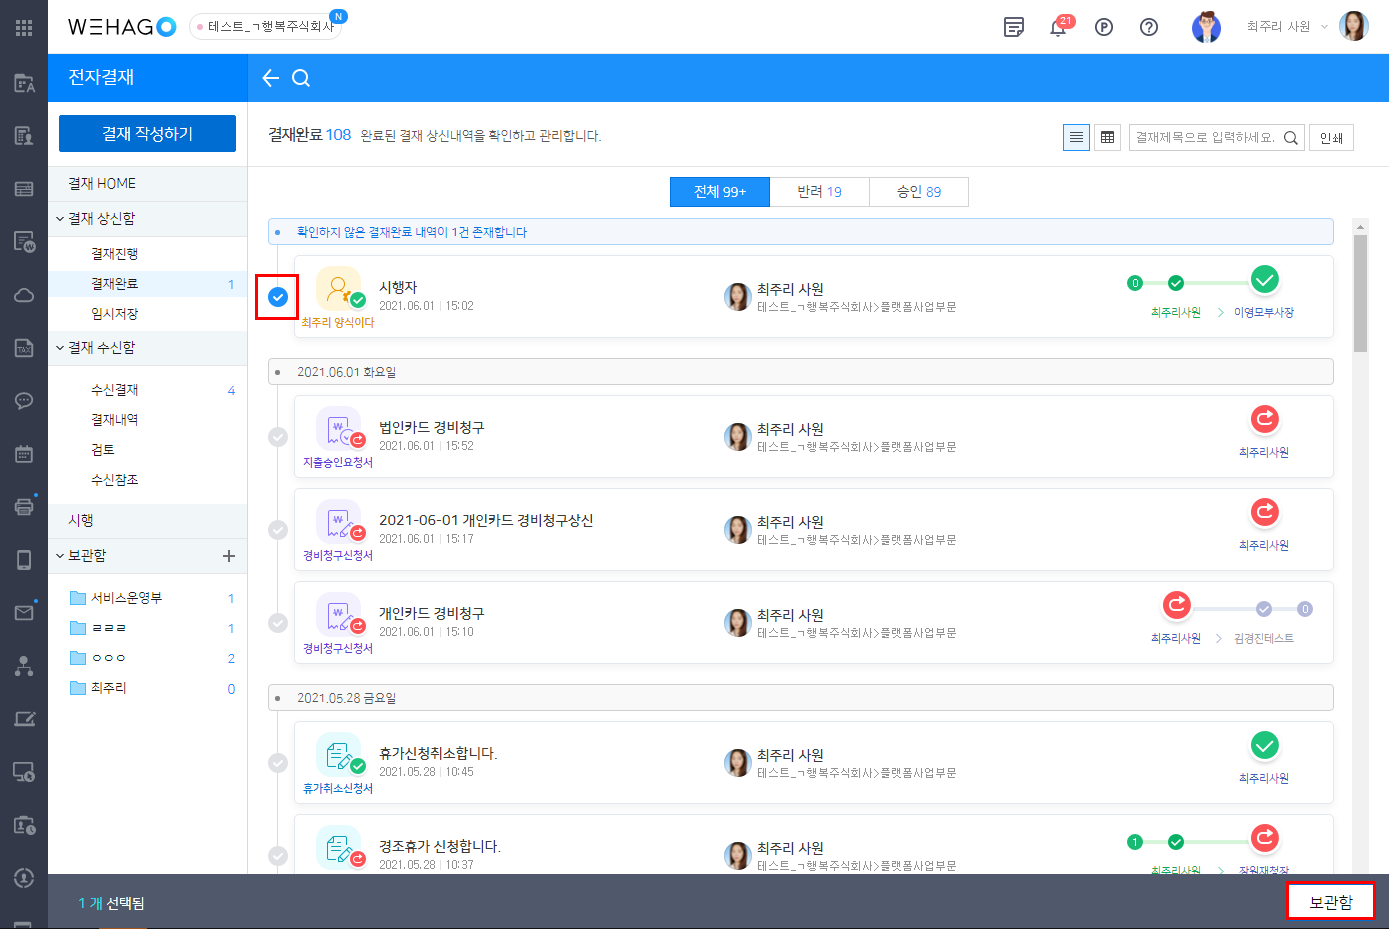Switch to list view icon

[x=1076, y=138]
